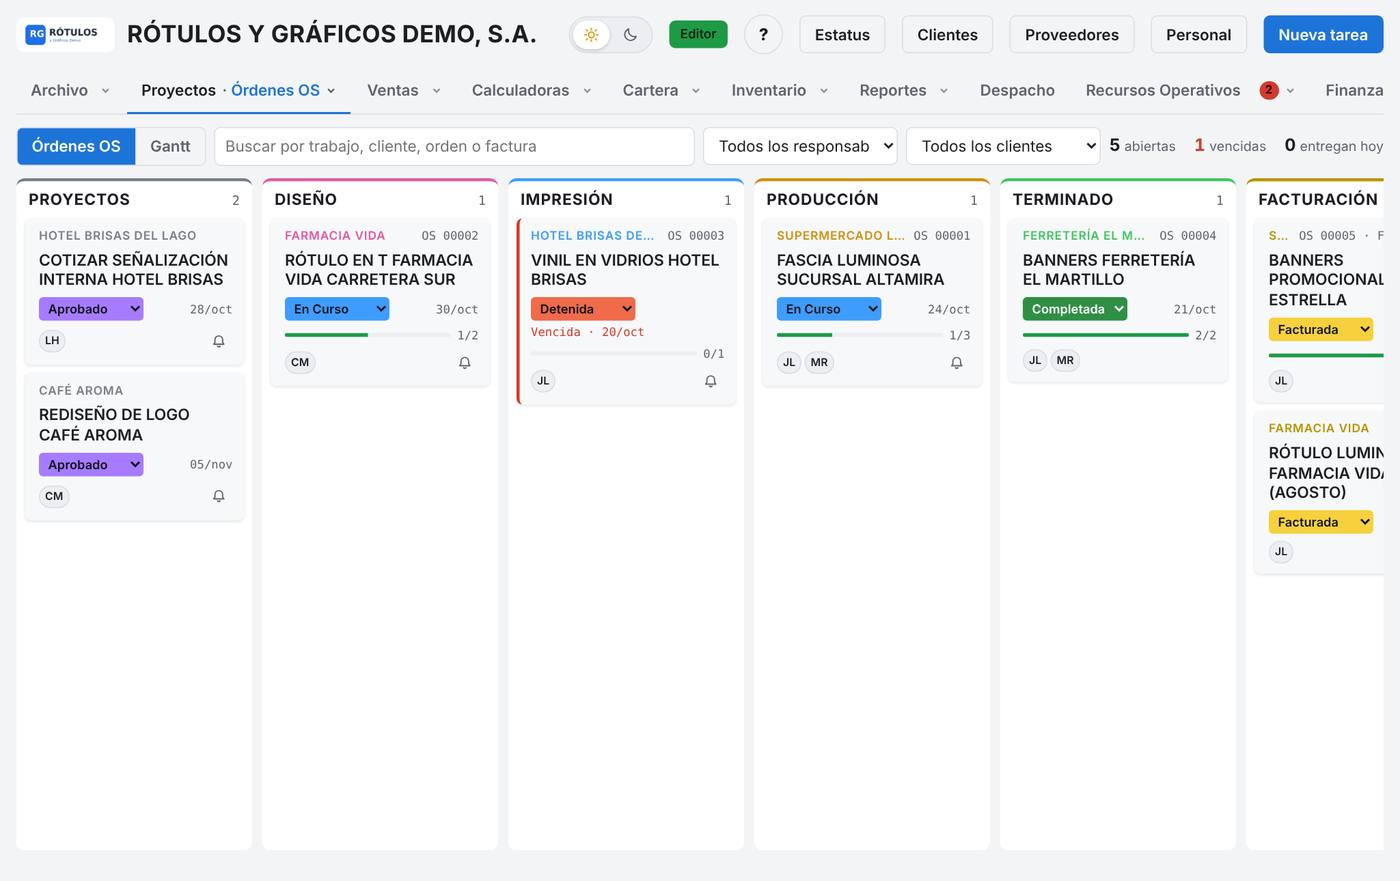Click bell icon on Rótulo en T Farmacia card

point(465,363)
